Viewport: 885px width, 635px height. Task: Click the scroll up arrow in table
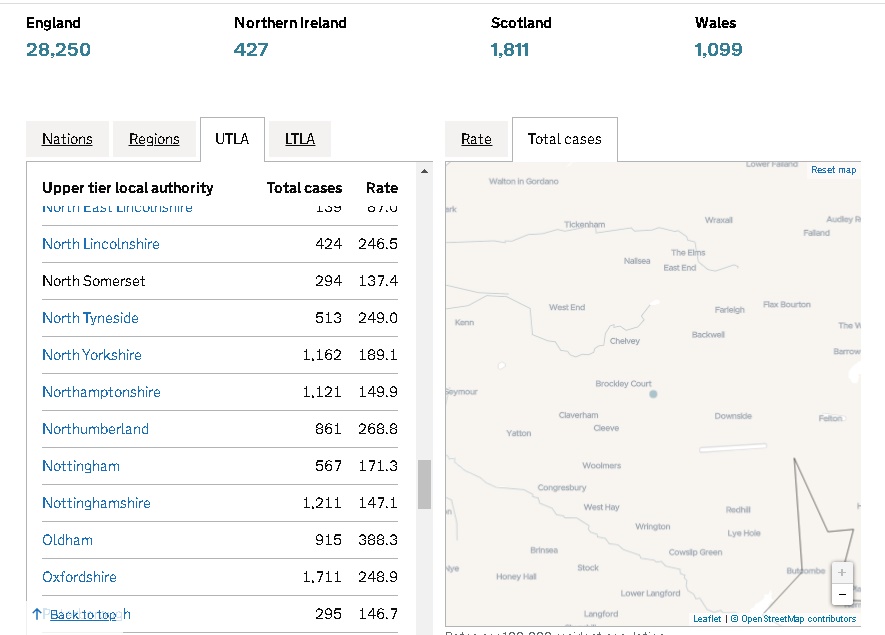point(424,172)
